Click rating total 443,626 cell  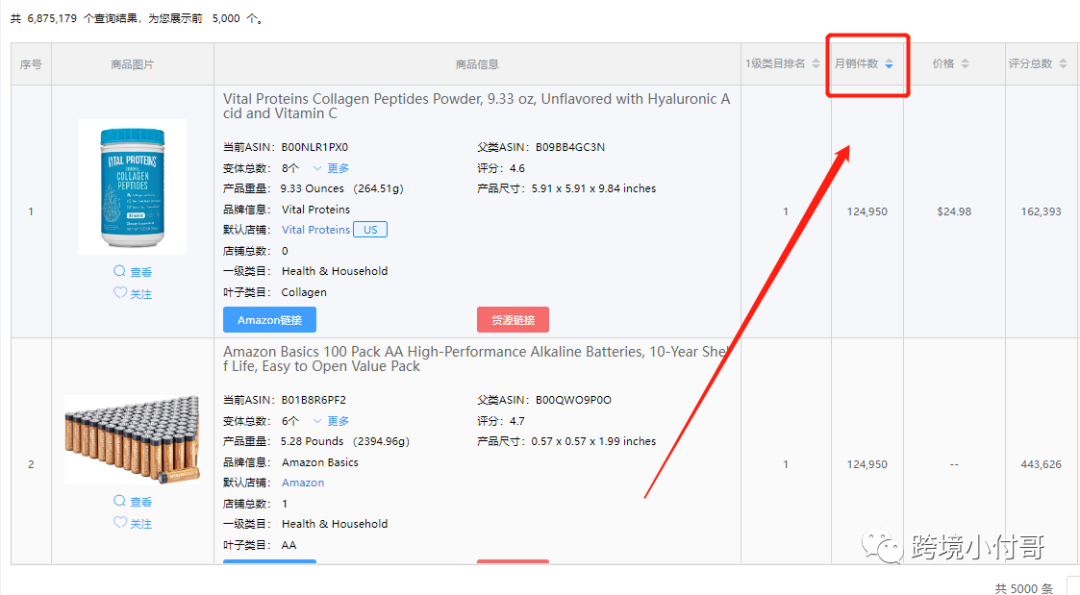pyautogui.click(x=1041, y=464)
